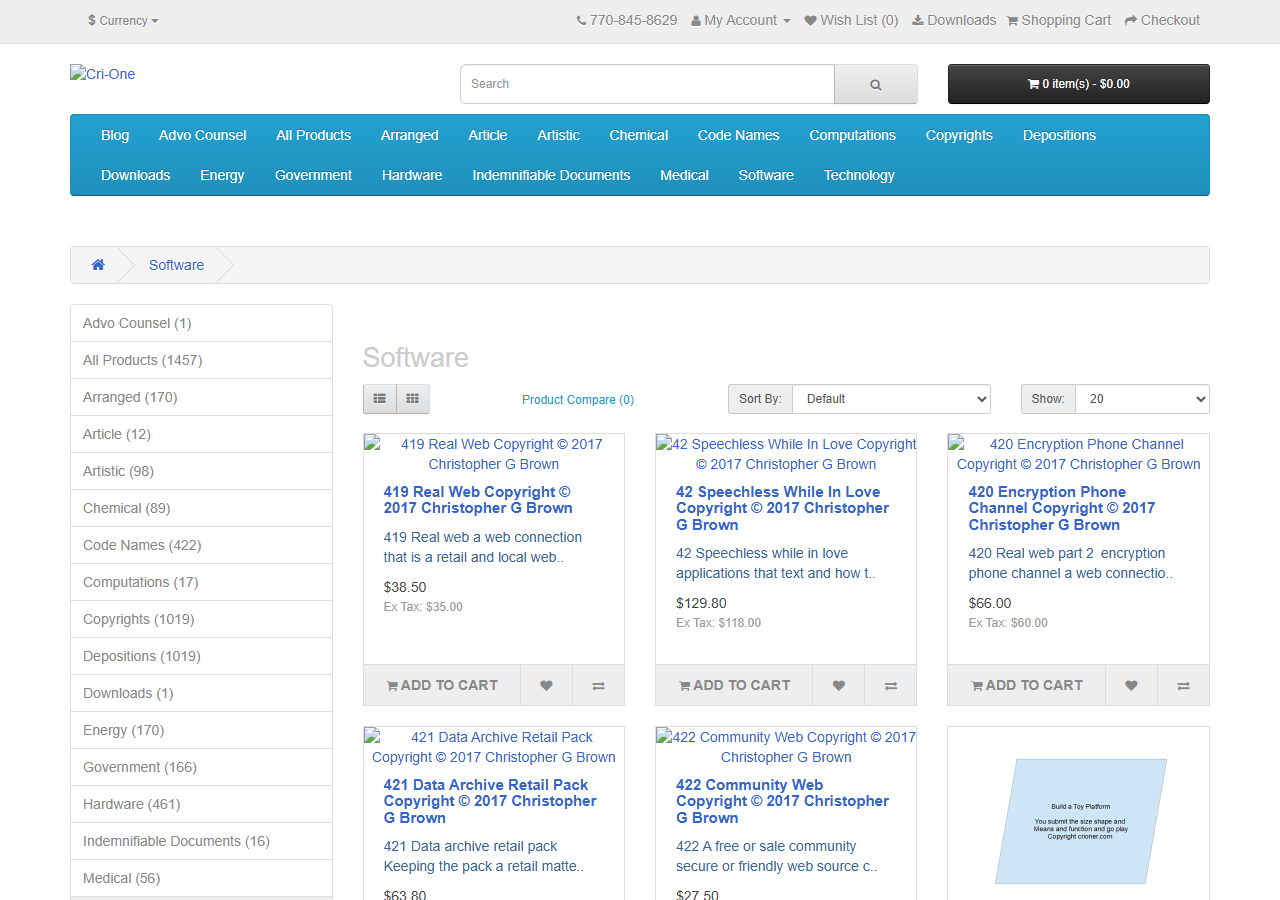The height and width of the screenshot is (900, 1280).
Task: Click Software in the breadcrumb
Action: pos(176,265)
